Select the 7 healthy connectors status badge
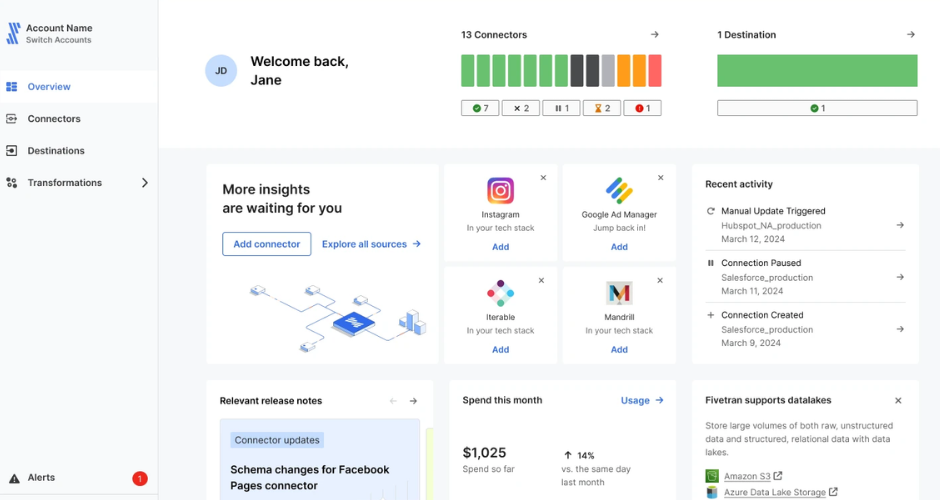 [480, 108]
